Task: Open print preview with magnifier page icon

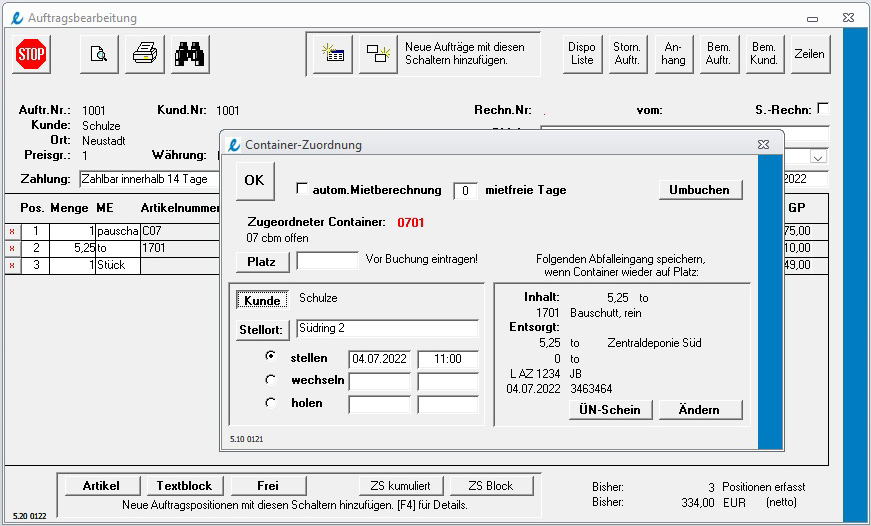Action: (99, 54)
